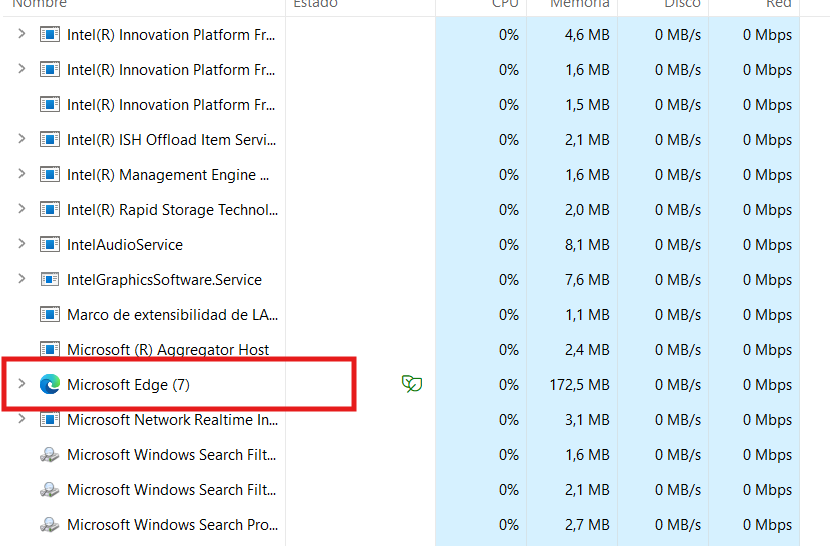
Task: Expand the IntelAudioService process tree
Action: point(22,244)
